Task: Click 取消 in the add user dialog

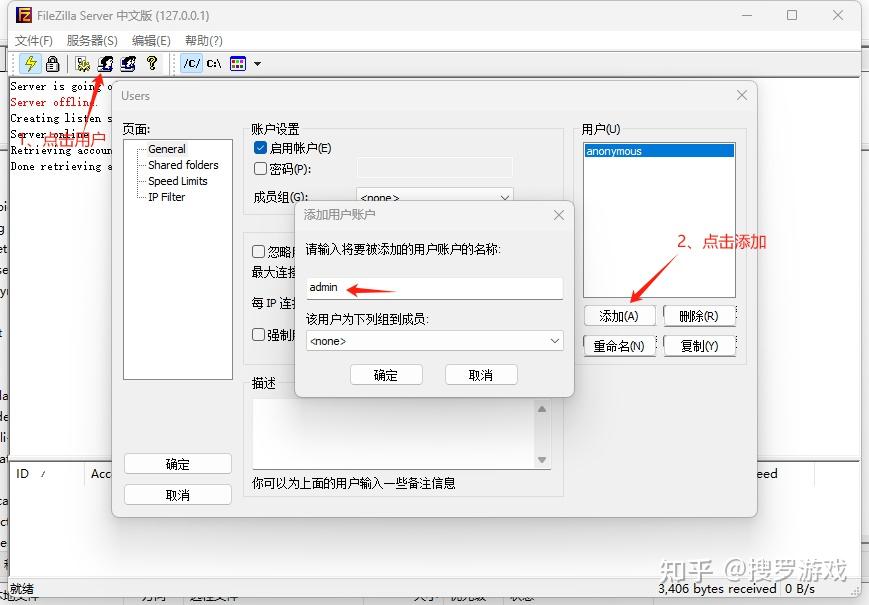Action: coord(481,375)
